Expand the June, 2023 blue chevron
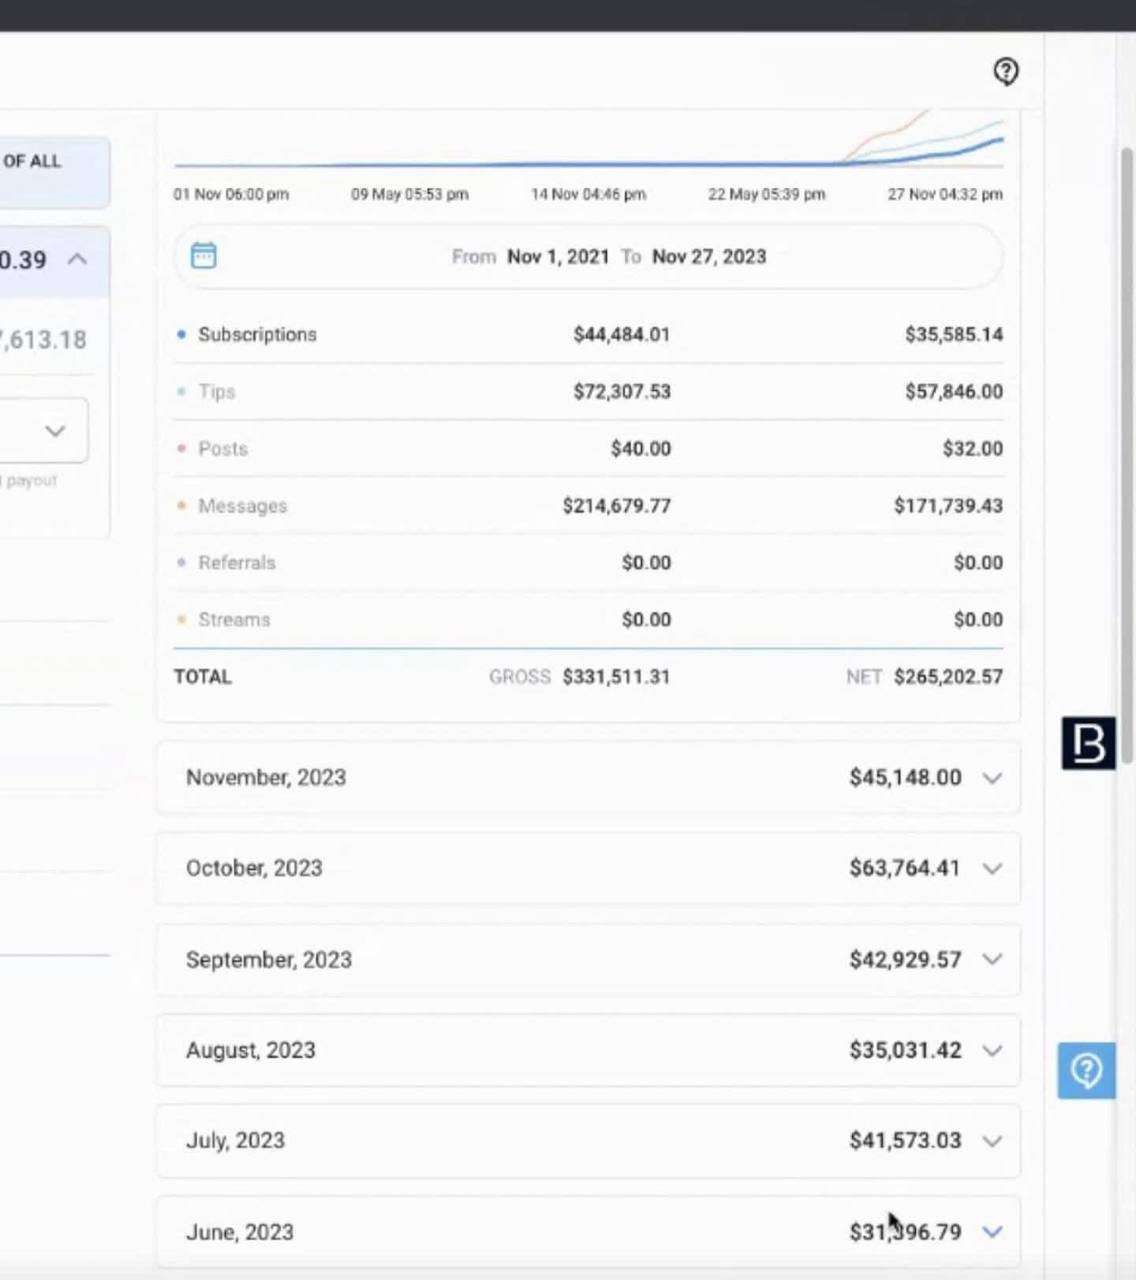Viewport: 1136px width, 1280px height. click(x=991, y=1232)
